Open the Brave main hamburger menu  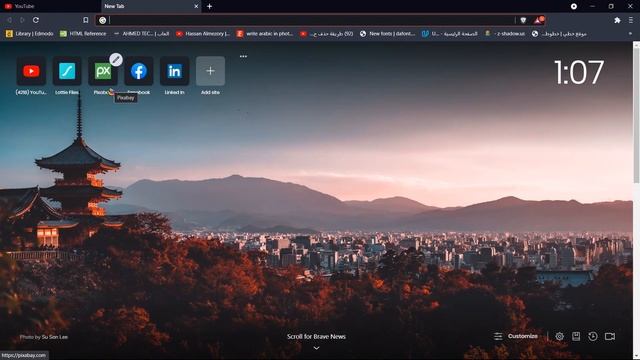click(631, 20)
